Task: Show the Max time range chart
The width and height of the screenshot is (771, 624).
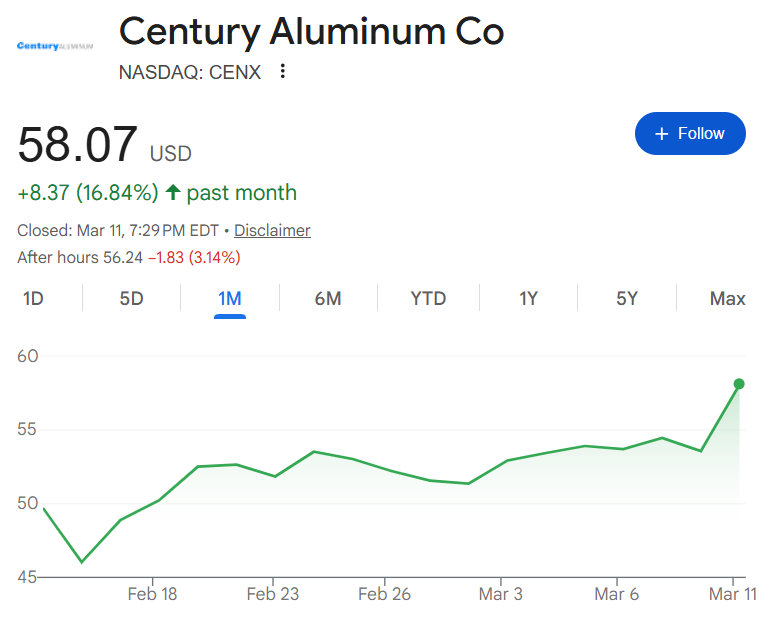Action: point(727,298)
